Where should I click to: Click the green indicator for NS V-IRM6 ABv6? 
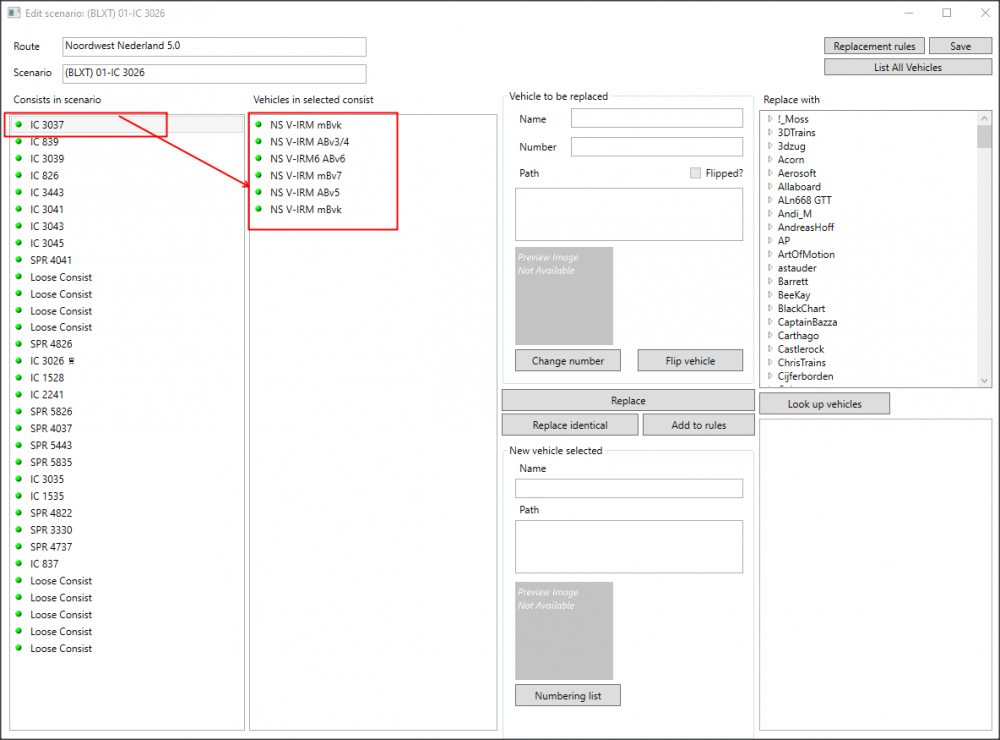click(259, 158)
